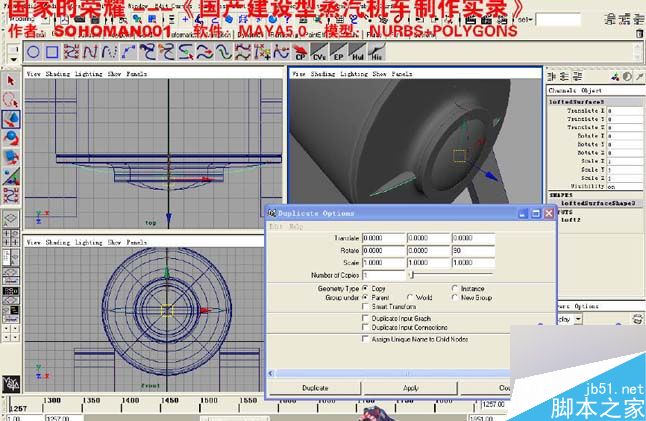646x421 pixels.
Task: Click the EP curve shelf button
Action: [x=338, y=52]
